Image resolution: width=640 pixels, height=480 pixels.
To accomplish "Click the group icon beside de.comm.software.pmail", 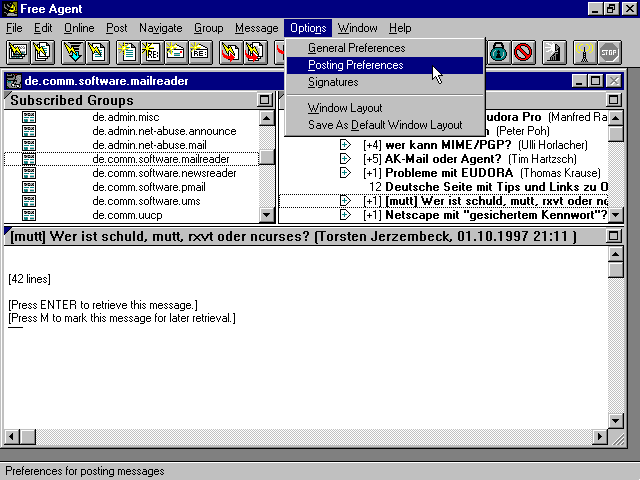I will tap(29, 187).
